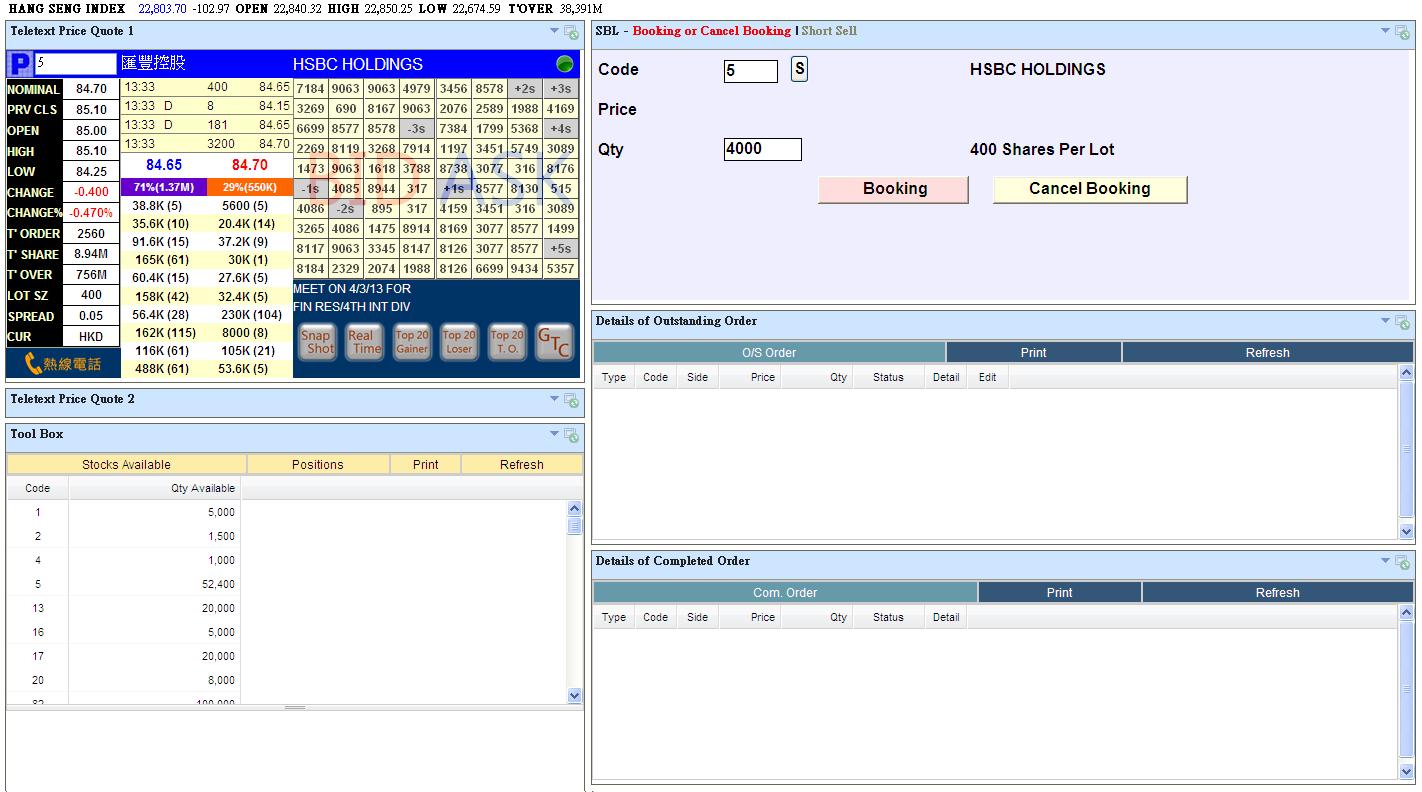Toggle the pop-out icon of Tool Box panel
1422x792 pixels.
(572, 436)
